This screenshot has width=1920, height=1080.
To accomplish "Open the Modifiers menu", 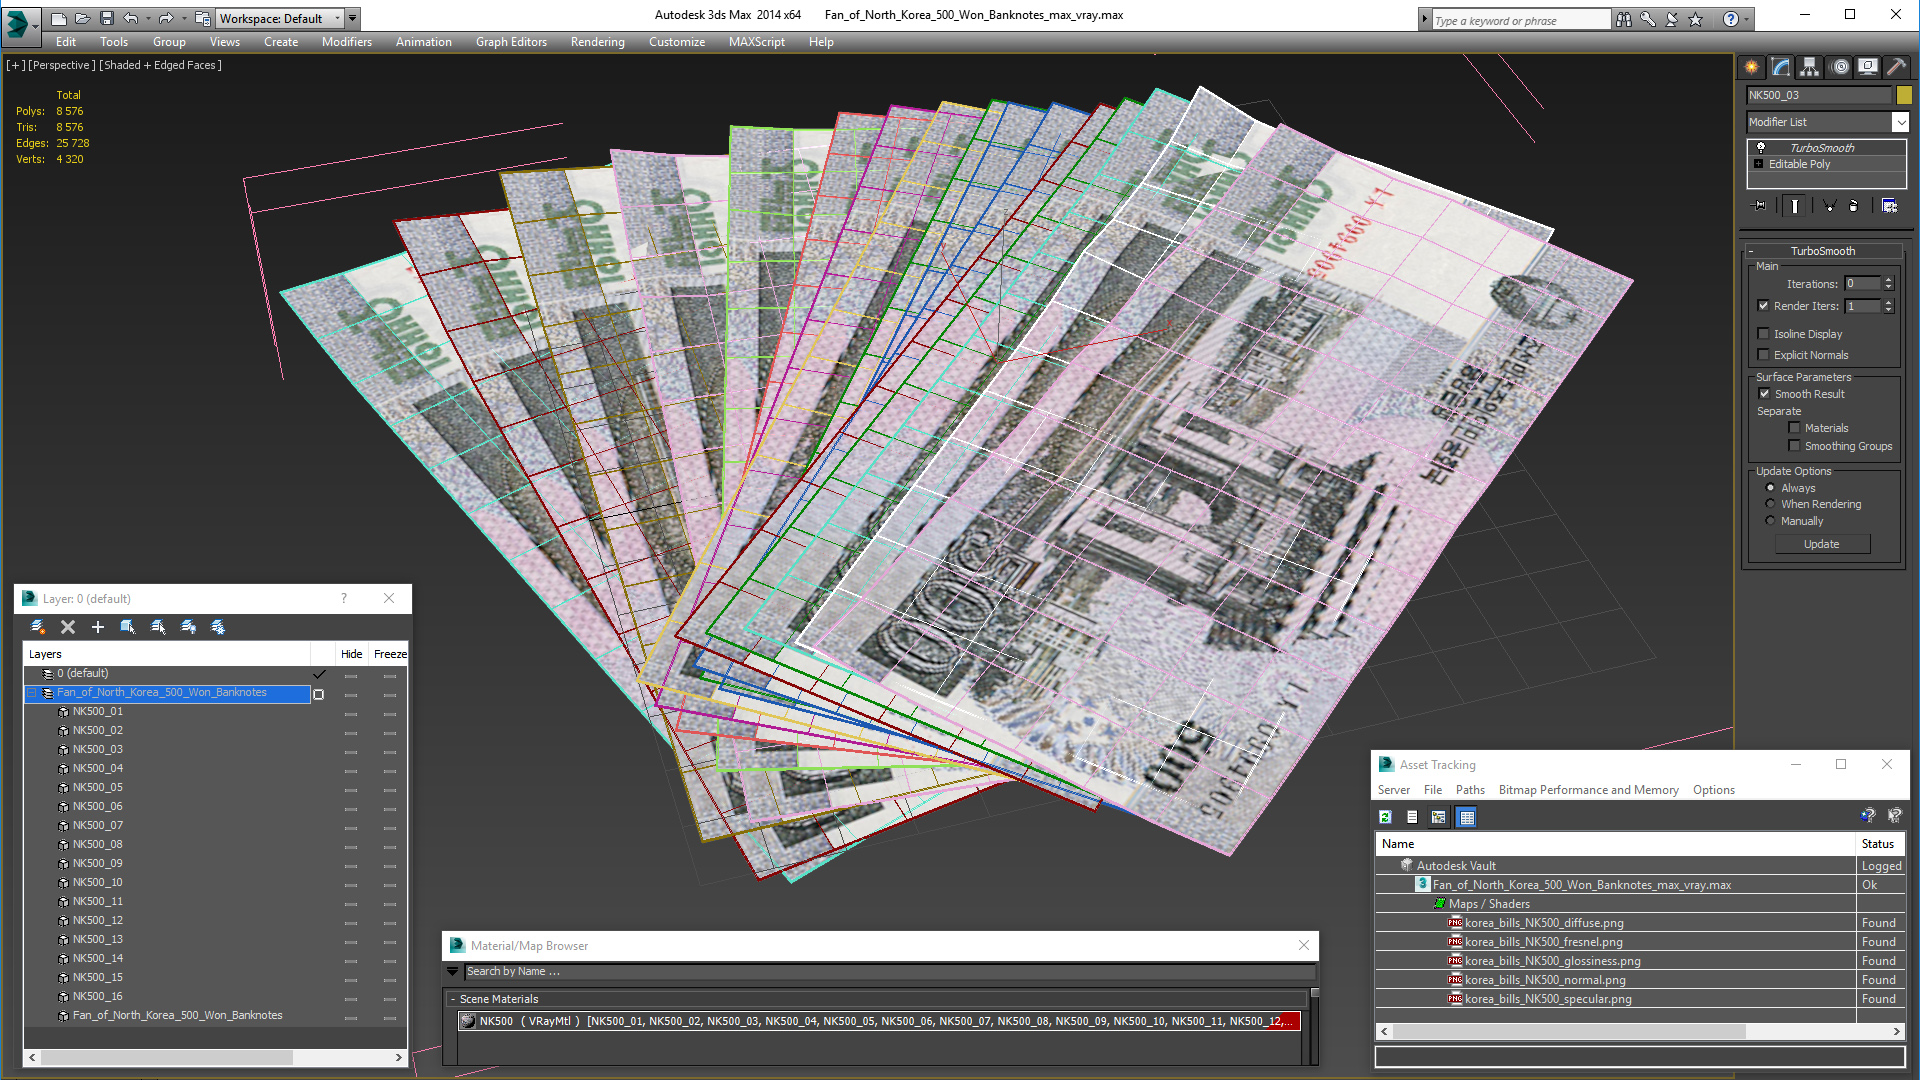I will 347,42.
